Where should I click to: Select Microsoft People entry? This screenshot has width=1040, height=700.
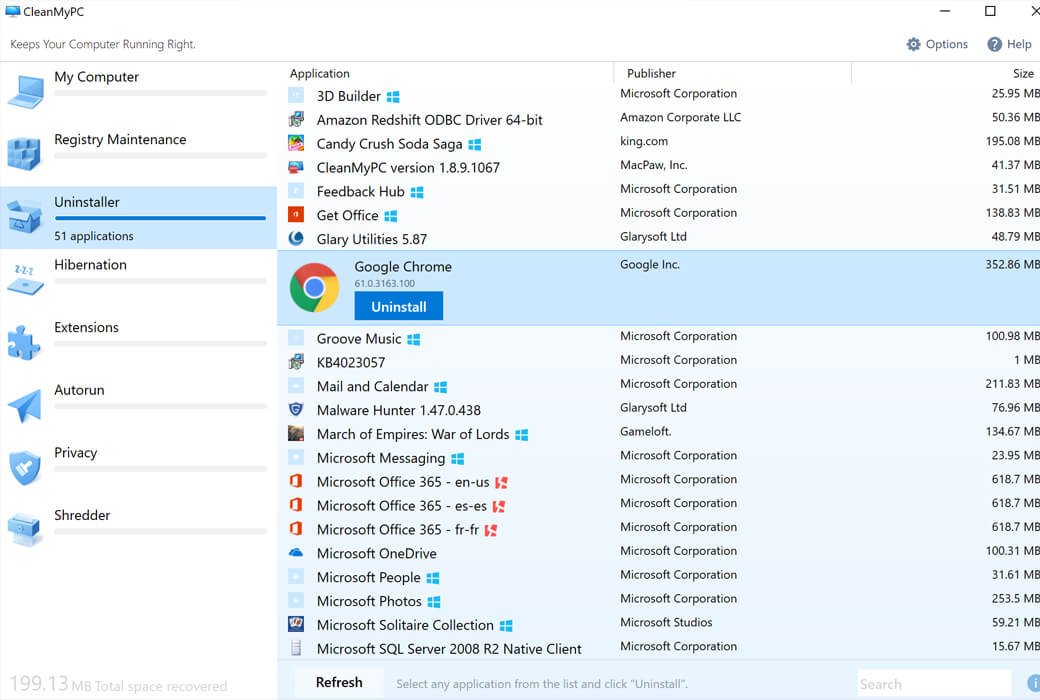click(659, 577)
